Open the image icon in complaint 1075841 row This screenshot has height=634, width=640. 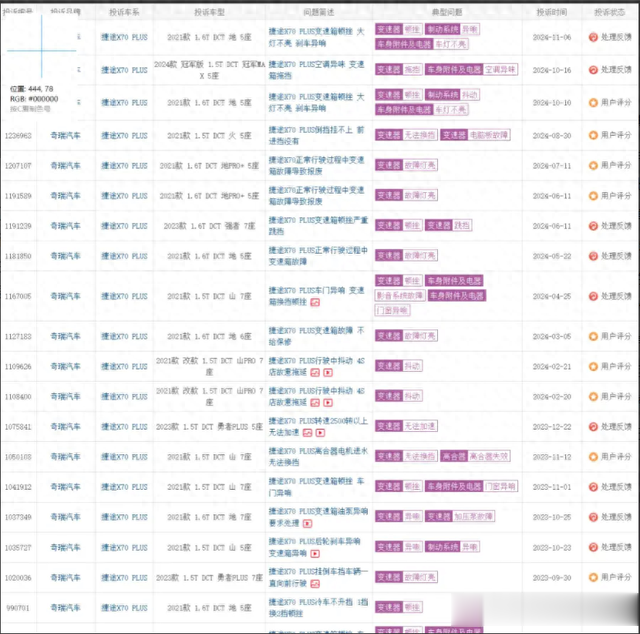[308, 433]
